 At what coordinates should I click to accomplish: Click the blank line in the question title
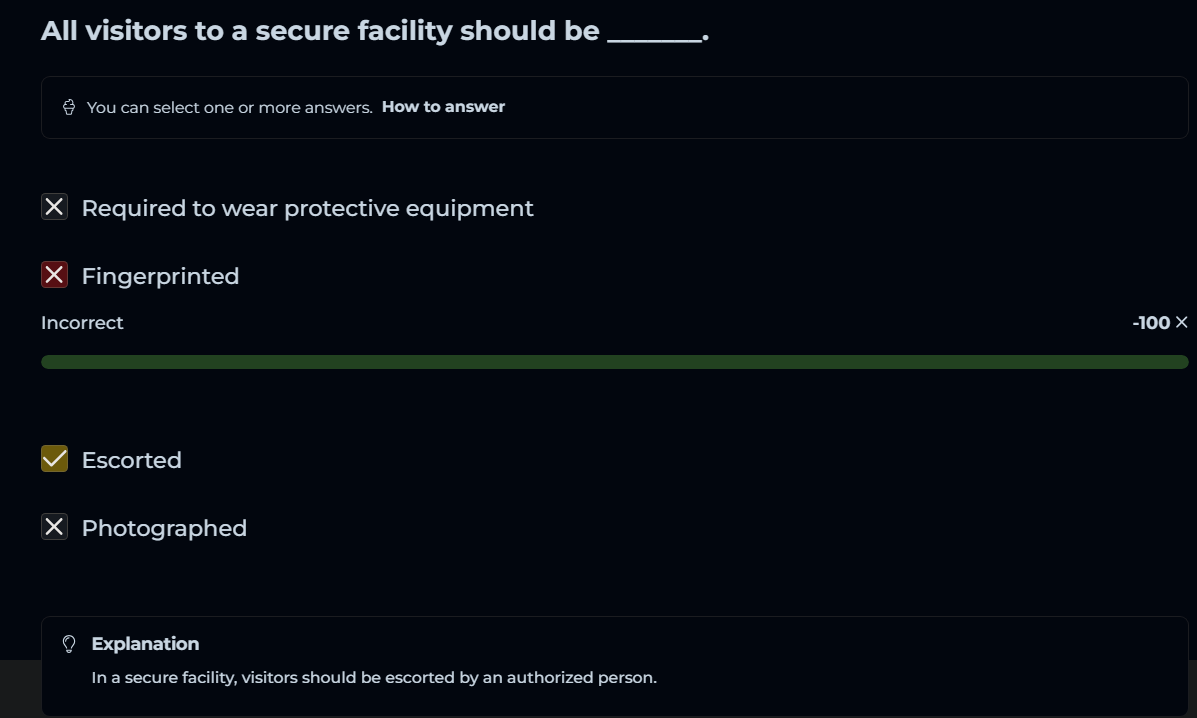[654, 33]
